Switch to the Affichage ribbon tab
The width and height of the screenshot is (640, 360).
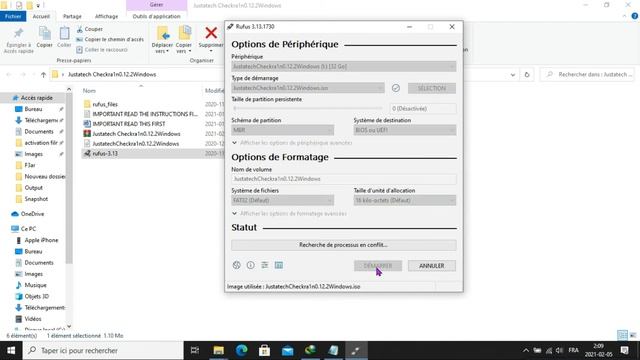(x=107, y=16)
